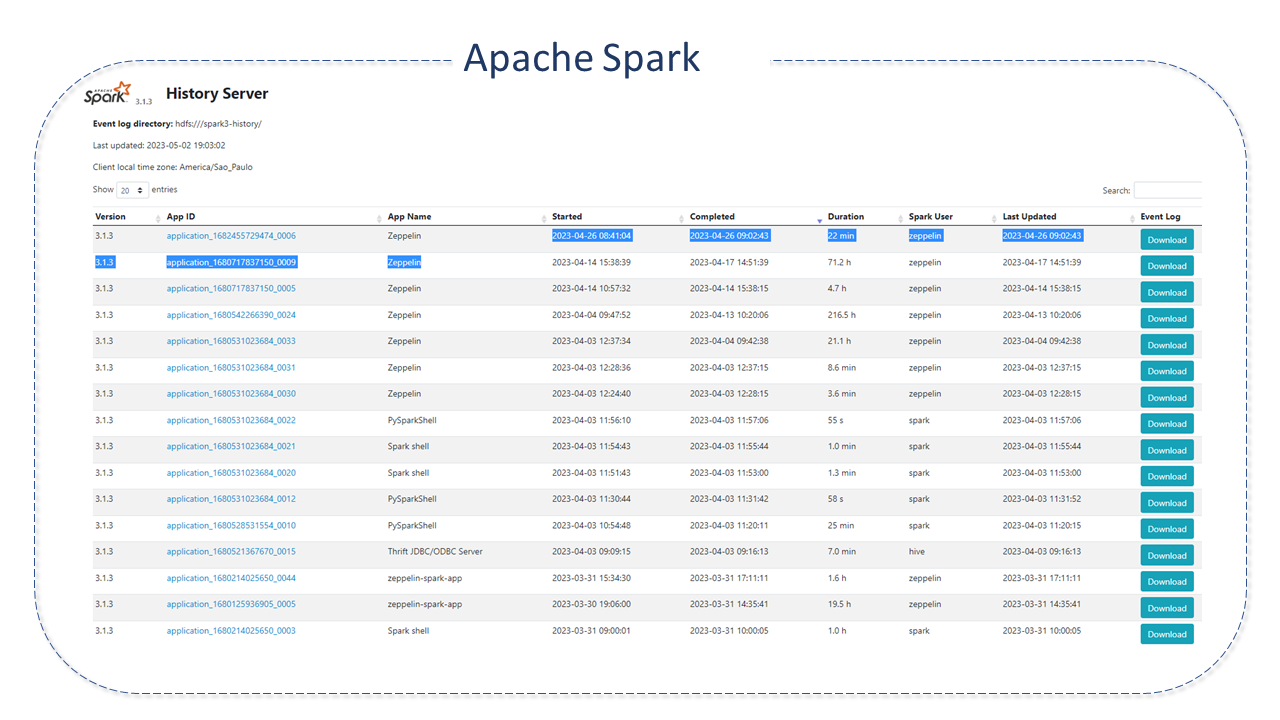
Task: Open application_1680531023684_0012 link
Action: tap(231, 499)
